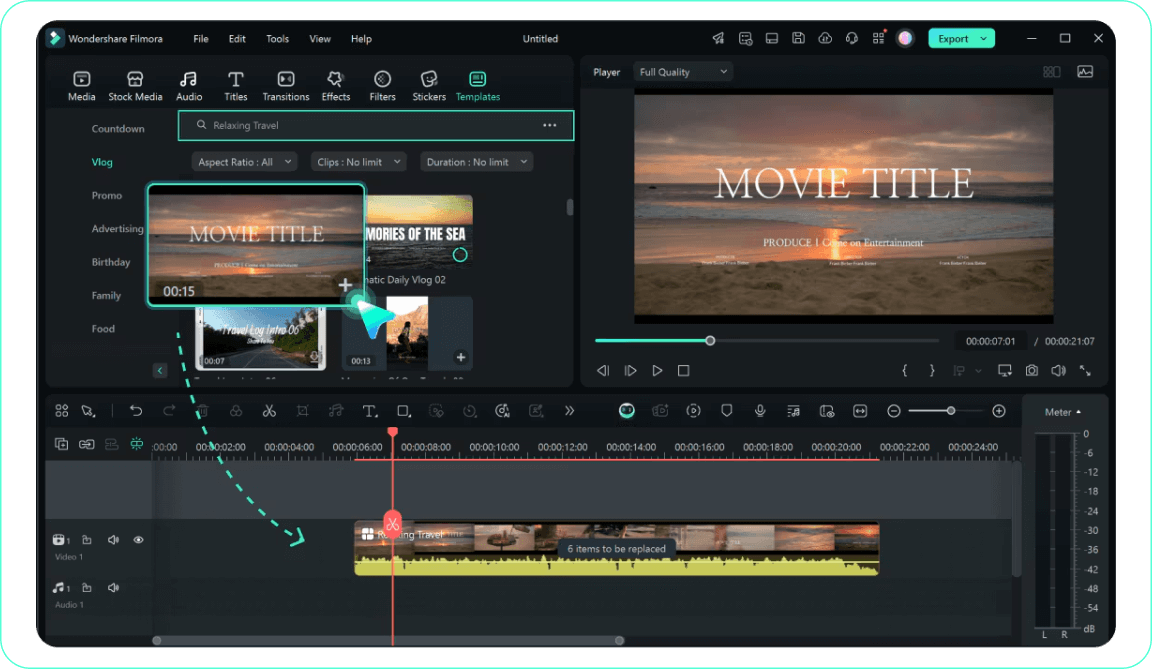Open the Help menu
Image resolution: width=1152 pixels, height=669 pixels.
[361, 39]
